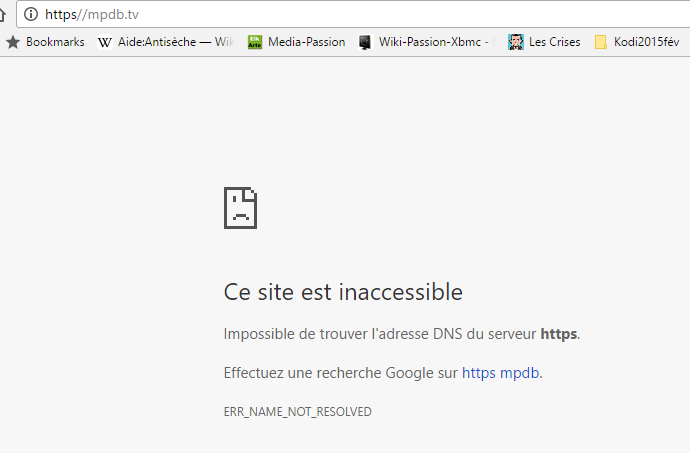Screen dimensions: 690x453
Task: Click the bold "https" server name text
Action: (x=558, y=334)
